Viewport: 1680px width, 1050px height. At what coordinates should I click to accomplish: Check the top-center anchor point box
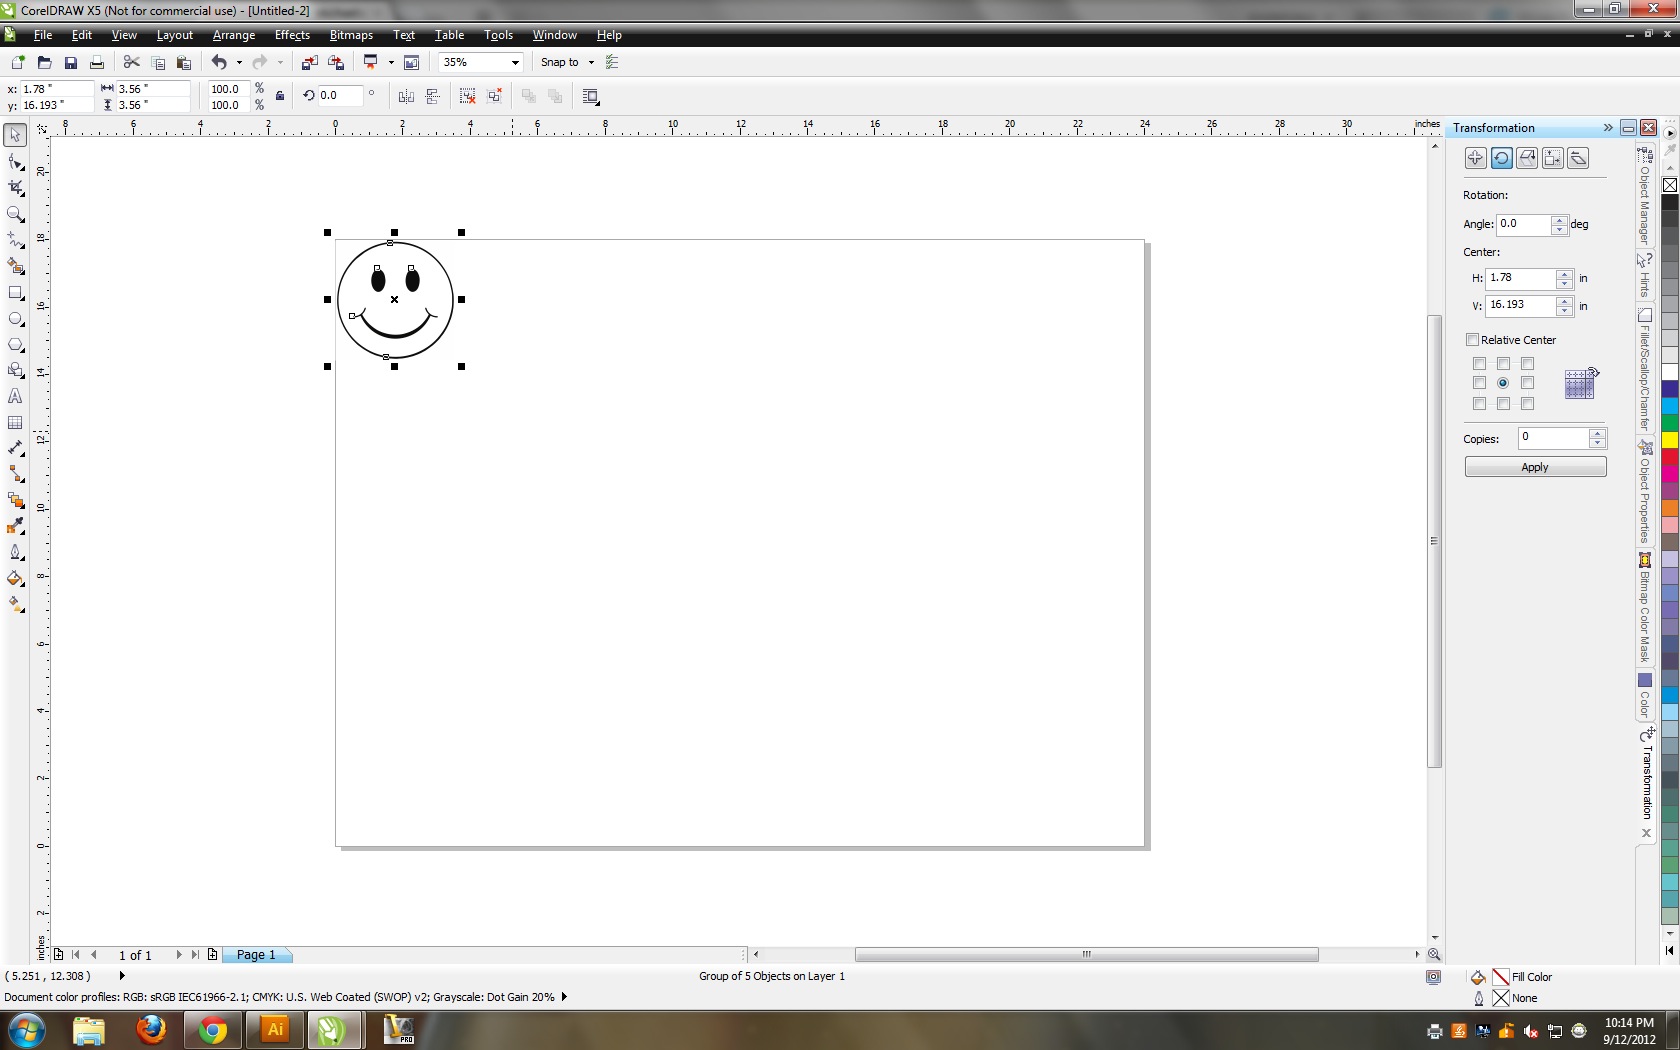click(1503, 364)
